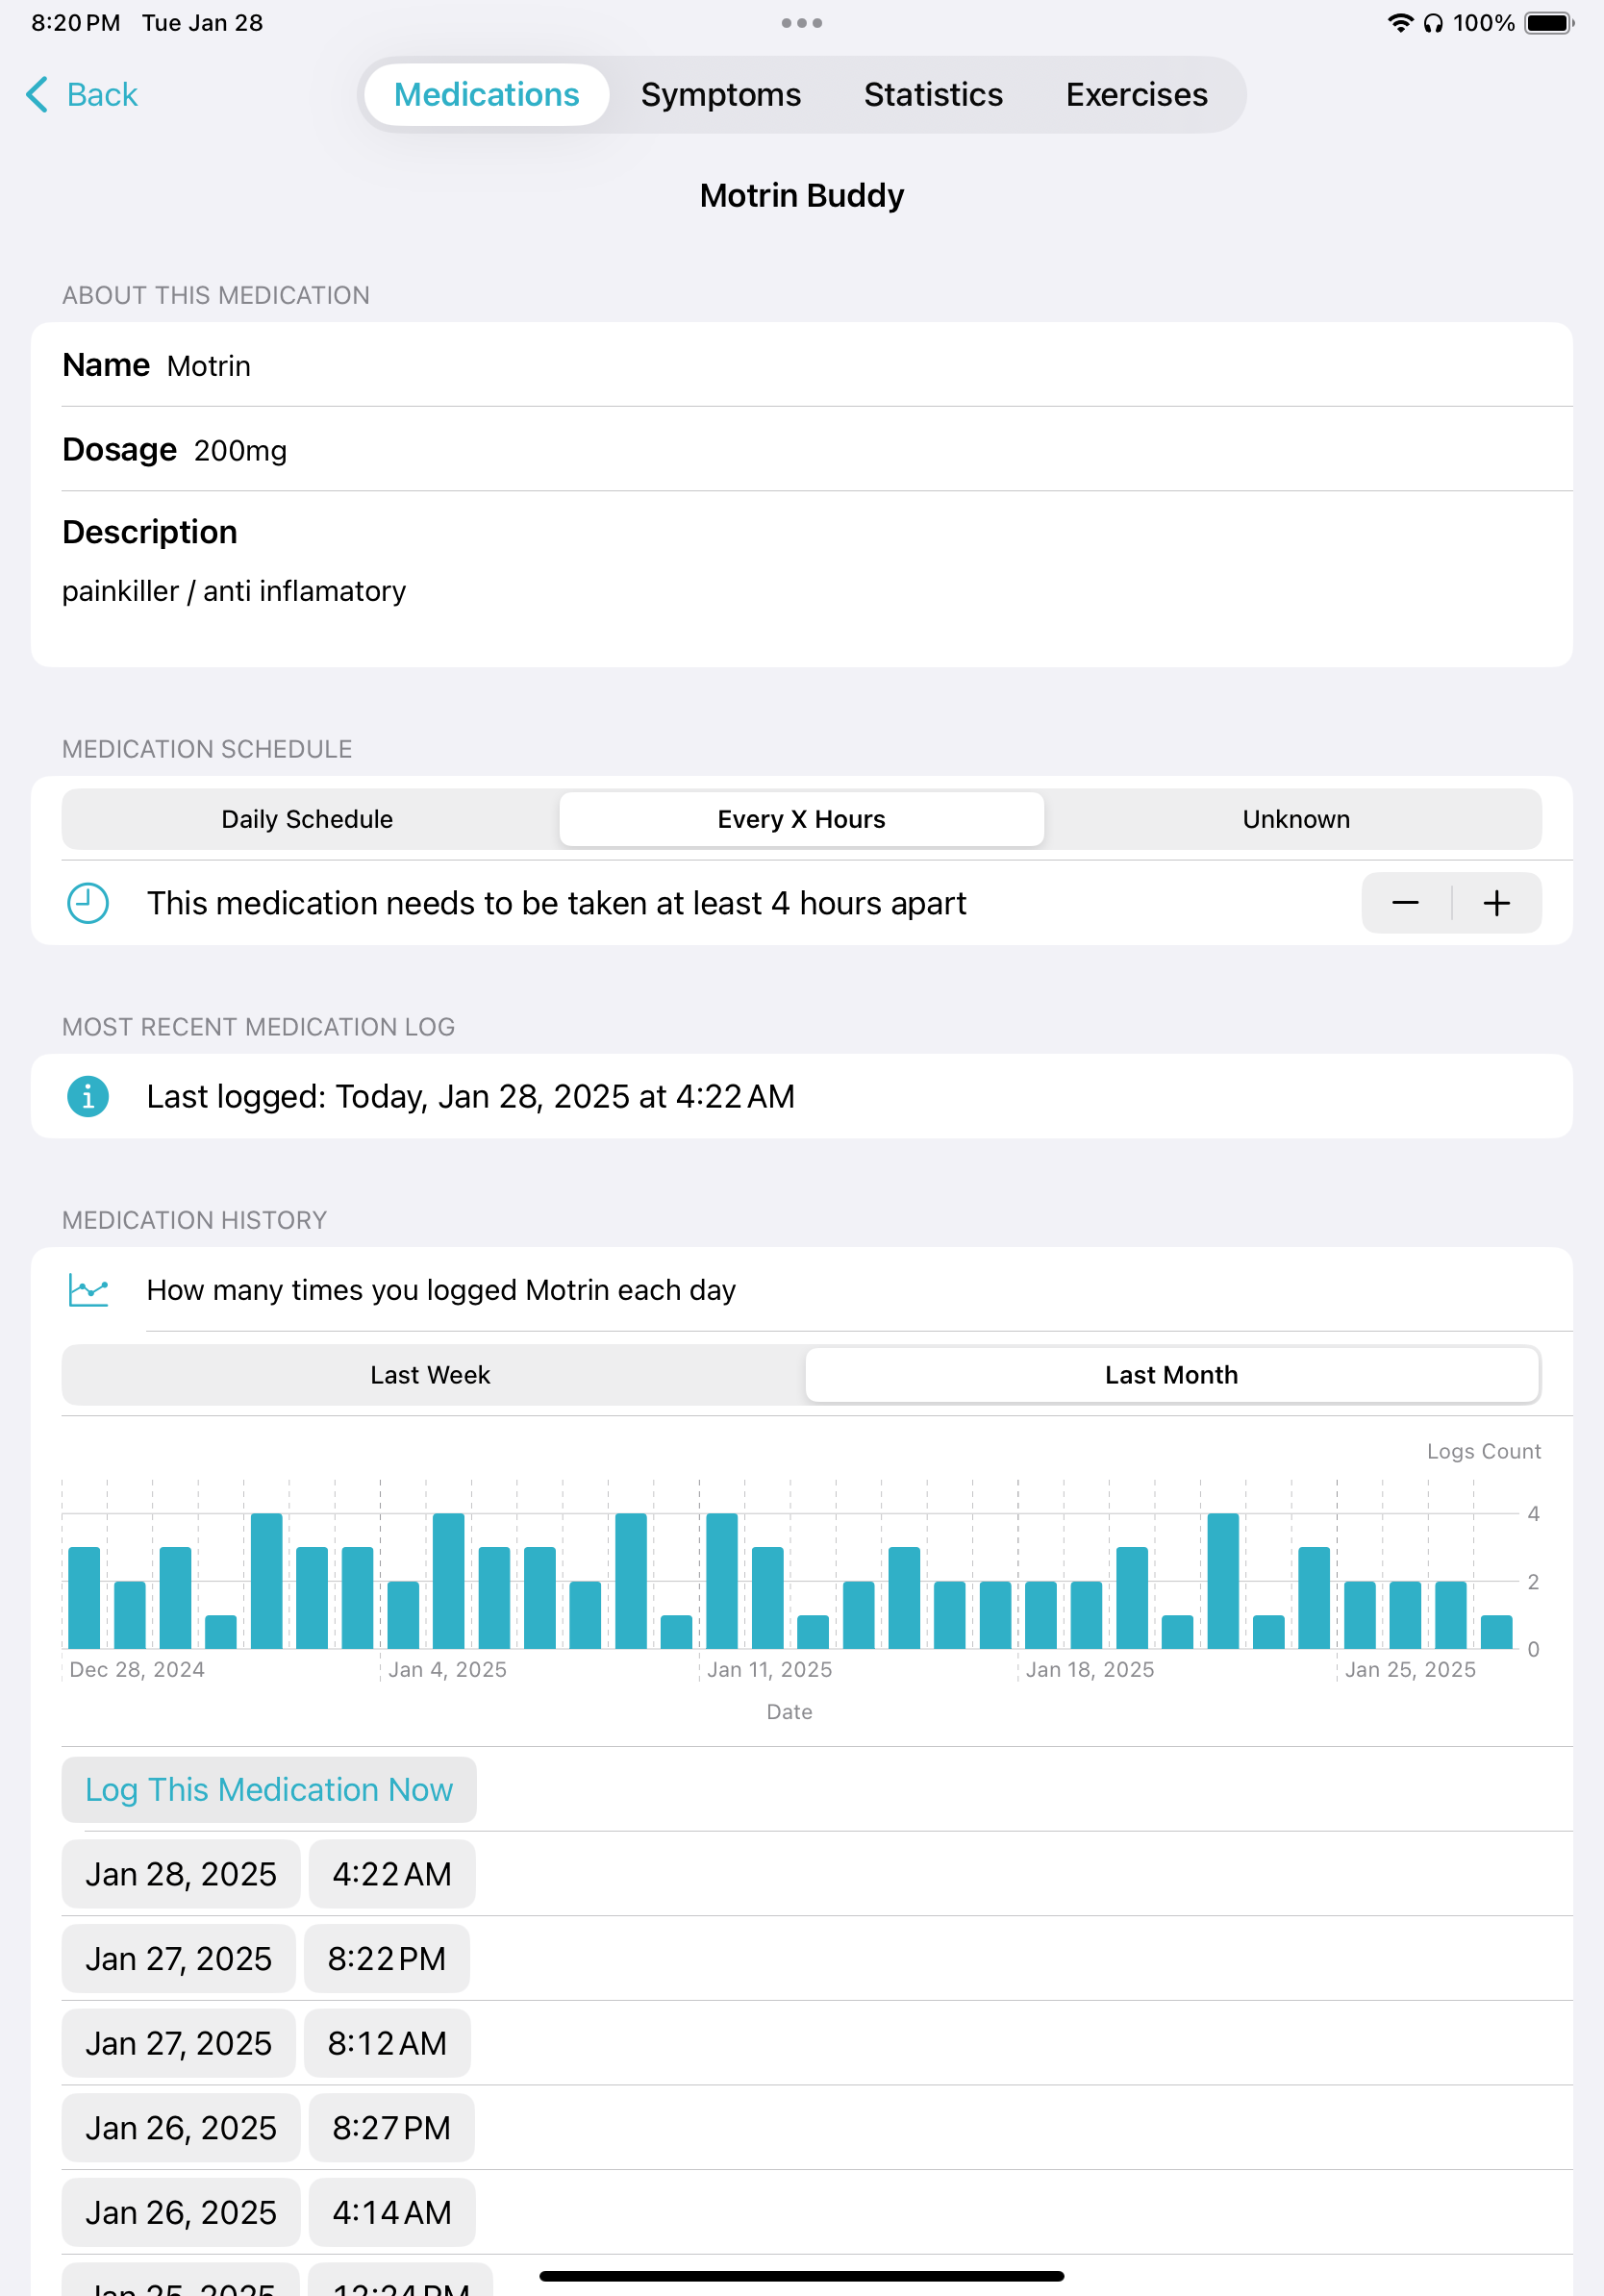
Task: Tap the chart icon in Medication History
Action: click(x=88, y=1289)
